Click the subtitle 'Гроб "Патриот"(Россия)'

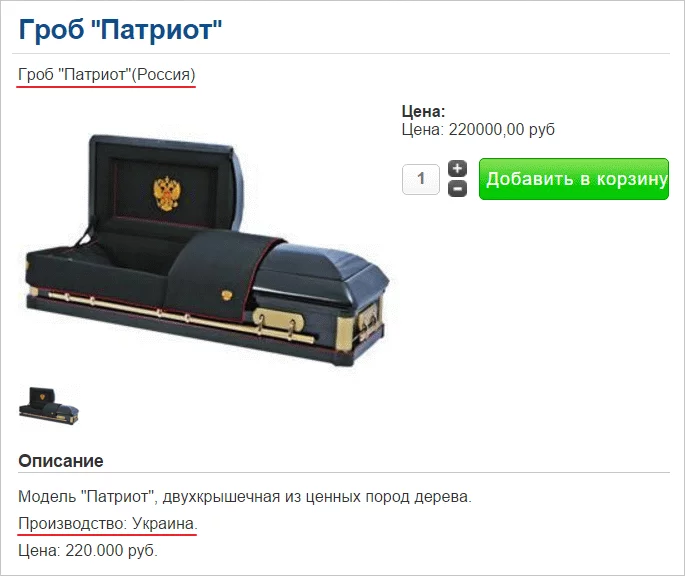pos(107,75)
